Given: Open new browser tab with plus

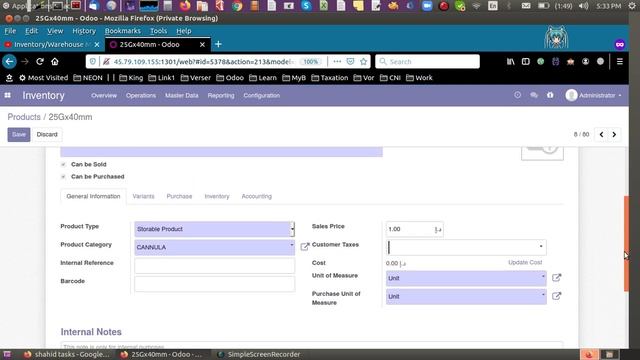Looking at the screenshot, I should (218, 44).
